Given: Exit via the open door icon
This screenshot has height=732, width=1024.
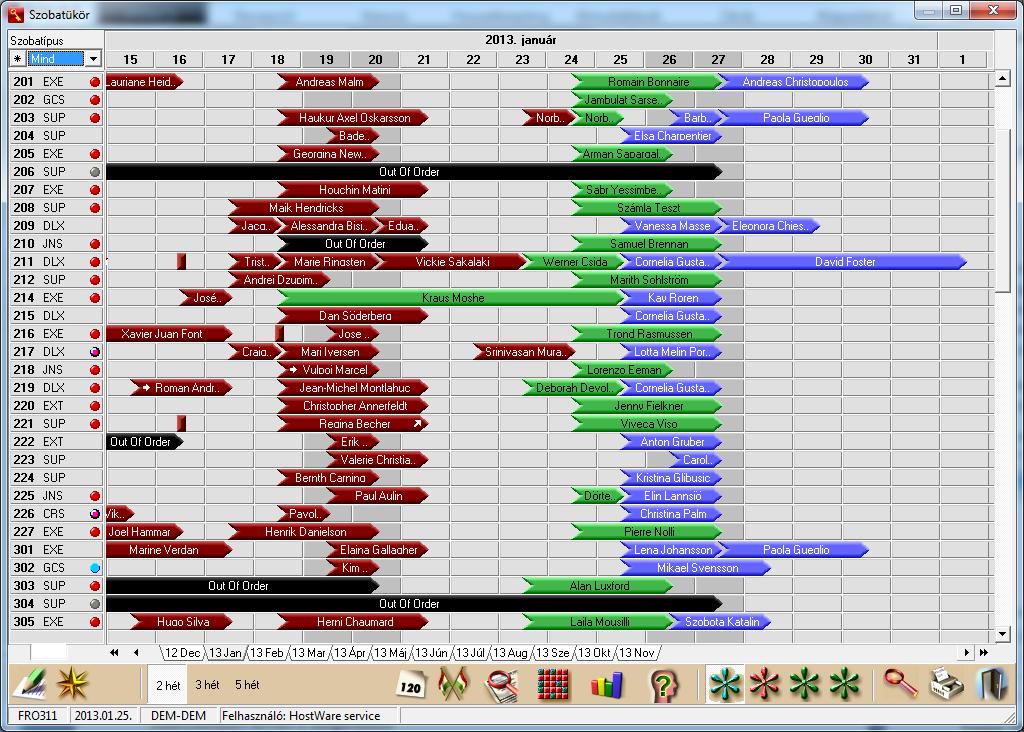Looking at the screenshot, I should [x=993, y=684].
